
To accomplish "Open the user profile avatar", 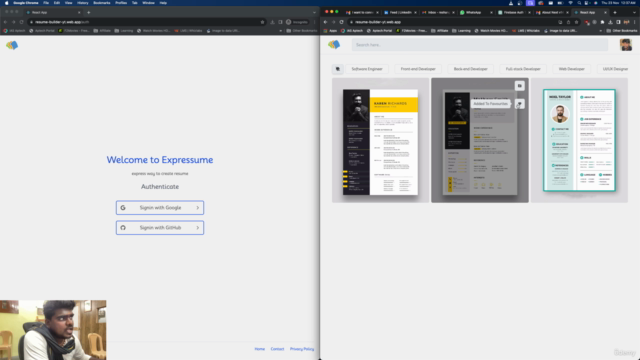I will pos(626,45).
